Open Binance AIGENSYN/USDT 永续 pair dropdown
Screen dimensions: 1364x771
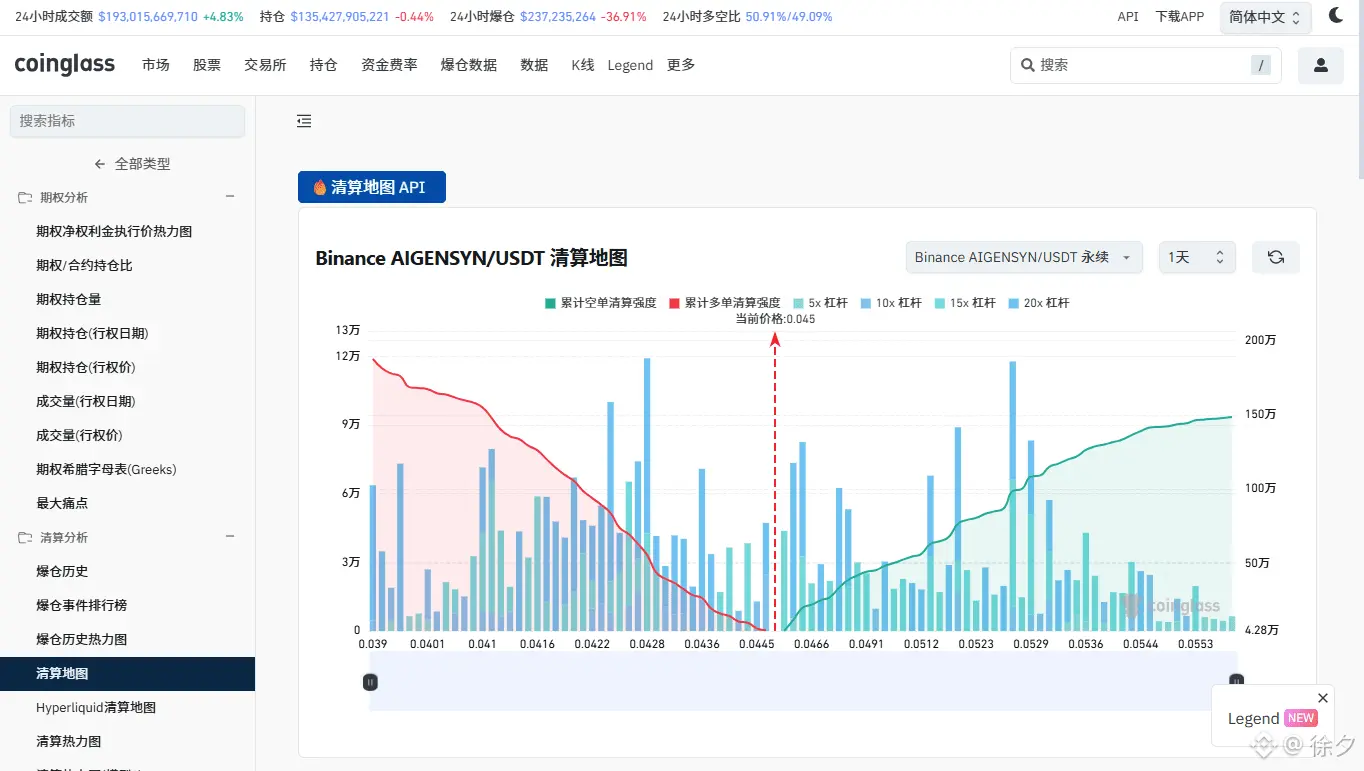[x=1024, y=257]
